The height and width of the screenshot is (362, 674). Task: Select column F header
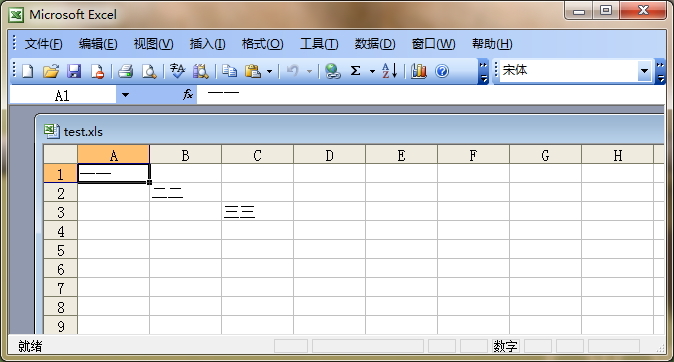click(473, 154)
